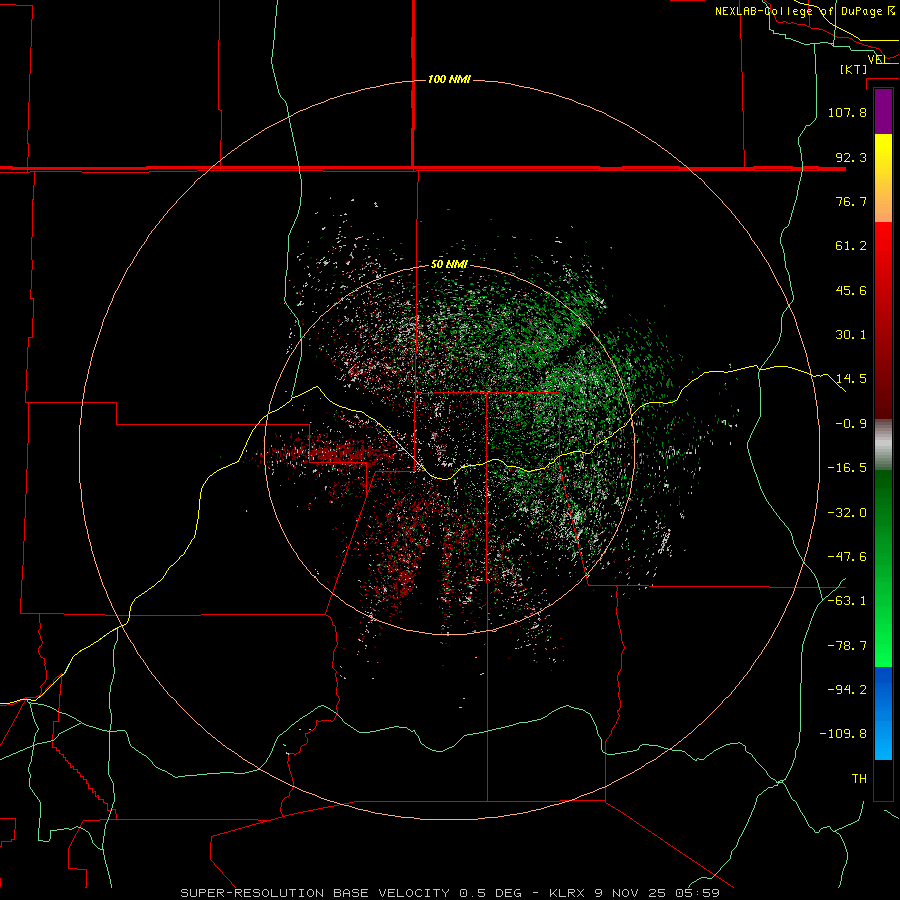Select the -109.8 scale value

click(x=843, y=734)
